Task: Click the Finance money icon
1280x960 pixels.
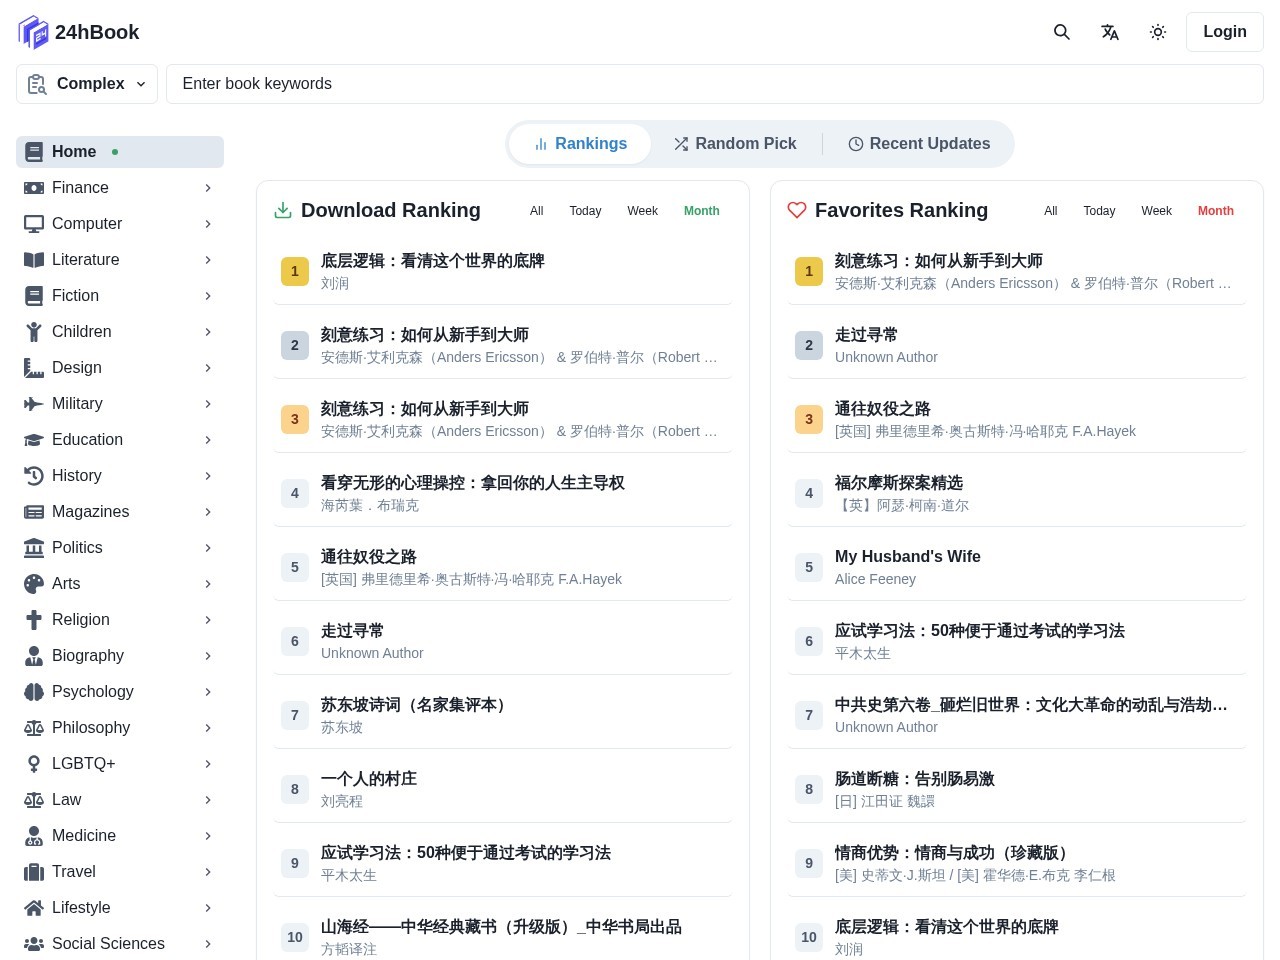Action: [34, 188]
